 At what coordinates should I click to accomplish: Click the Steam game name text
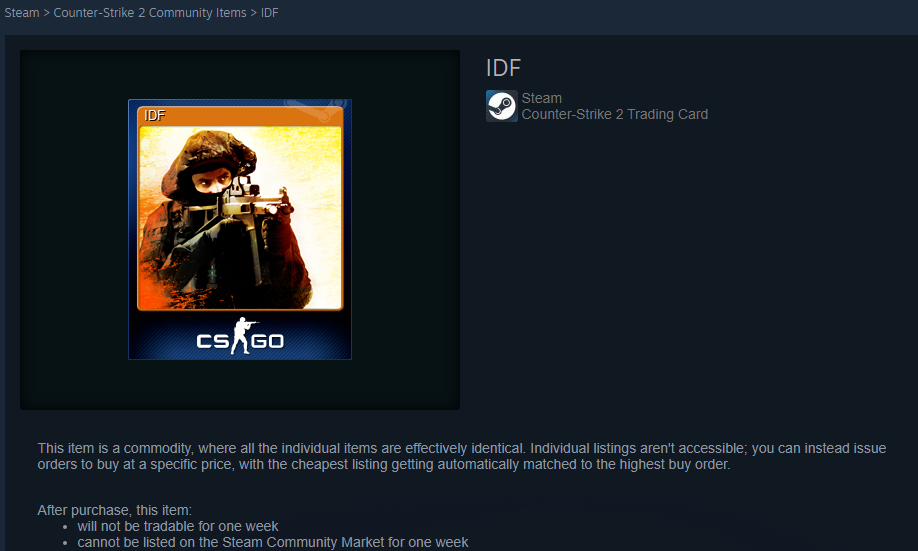pos(542,98)
